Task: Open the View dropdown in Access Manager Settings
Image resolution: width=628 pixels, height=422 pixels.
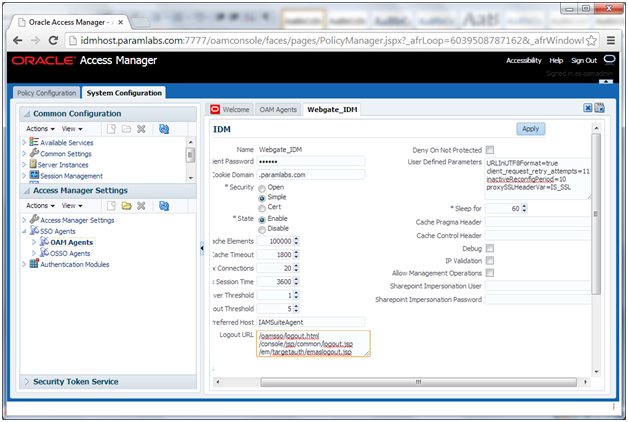Action: 72,206
